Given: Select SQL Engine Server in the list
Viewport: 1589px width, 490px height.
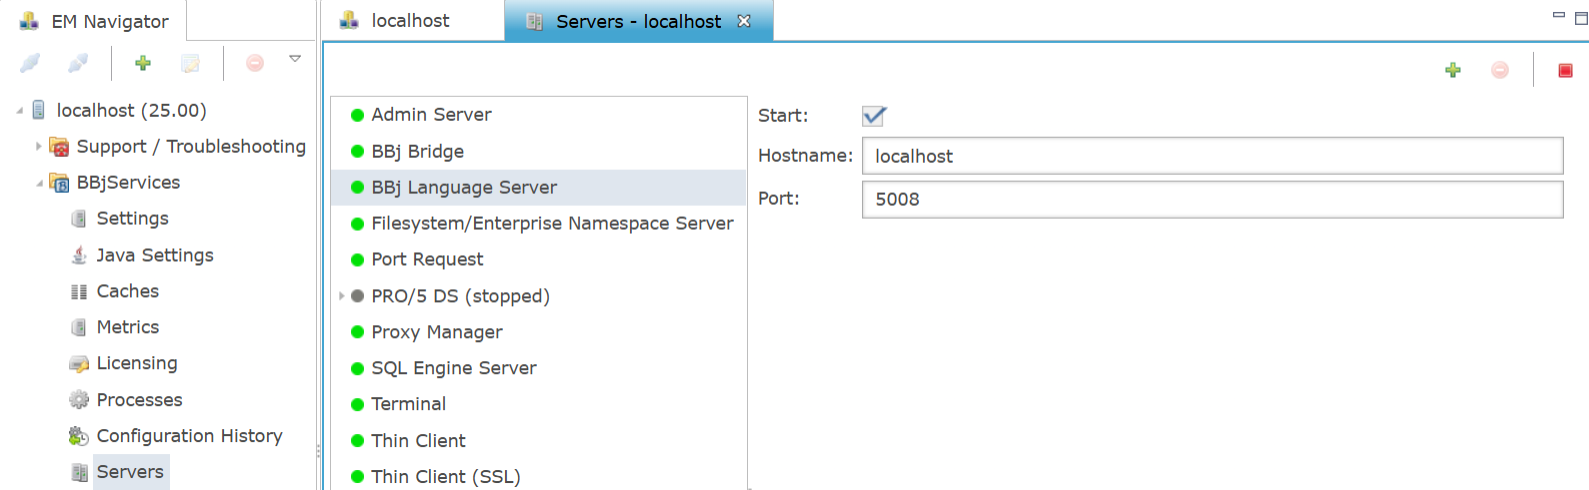Looking at the screenshot, I should point(538,368).
